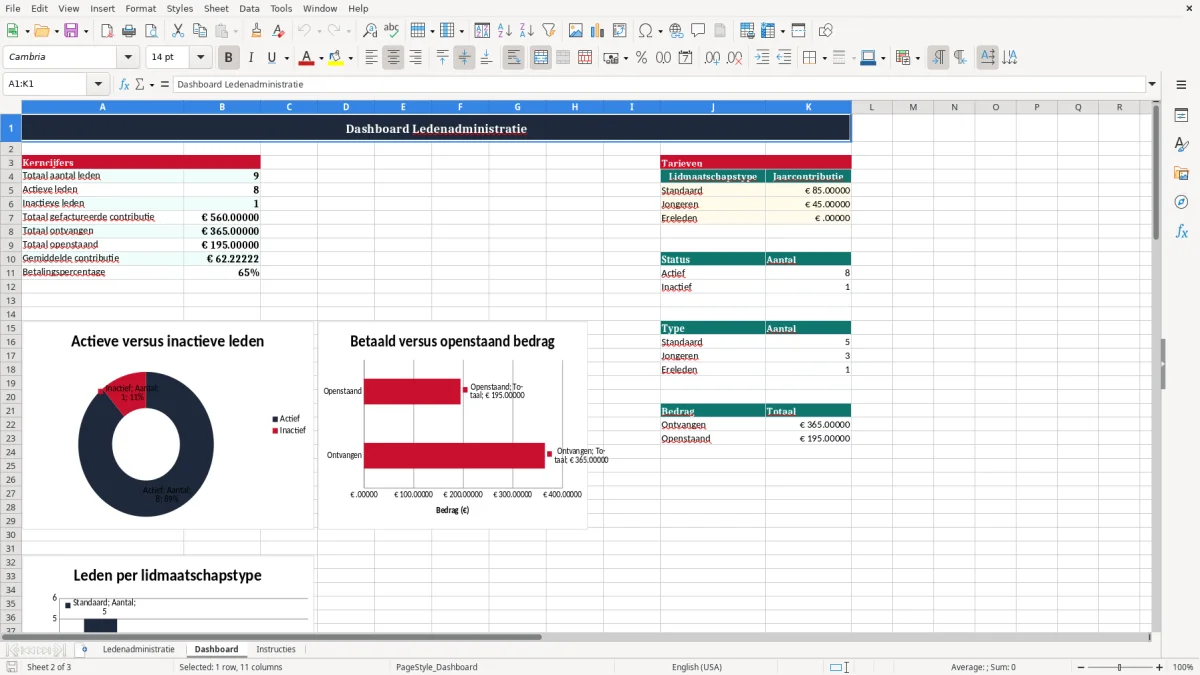Add decimal place icon
Image resolution: width=1200 pixels, height=675 pixels.
(712, 58)
